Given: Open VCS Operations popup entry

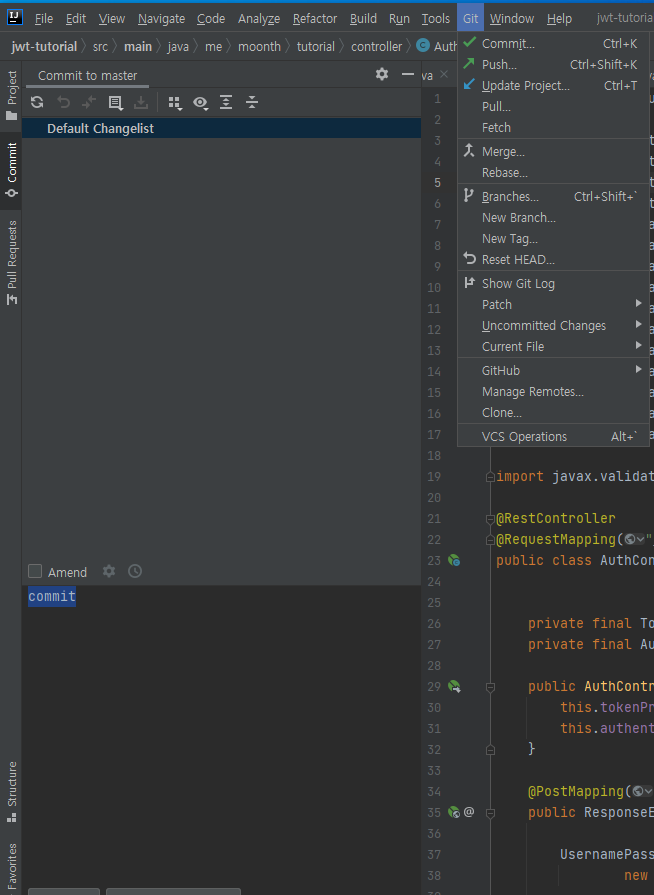Looking at the screenshot, I should [x=554, y=436].
